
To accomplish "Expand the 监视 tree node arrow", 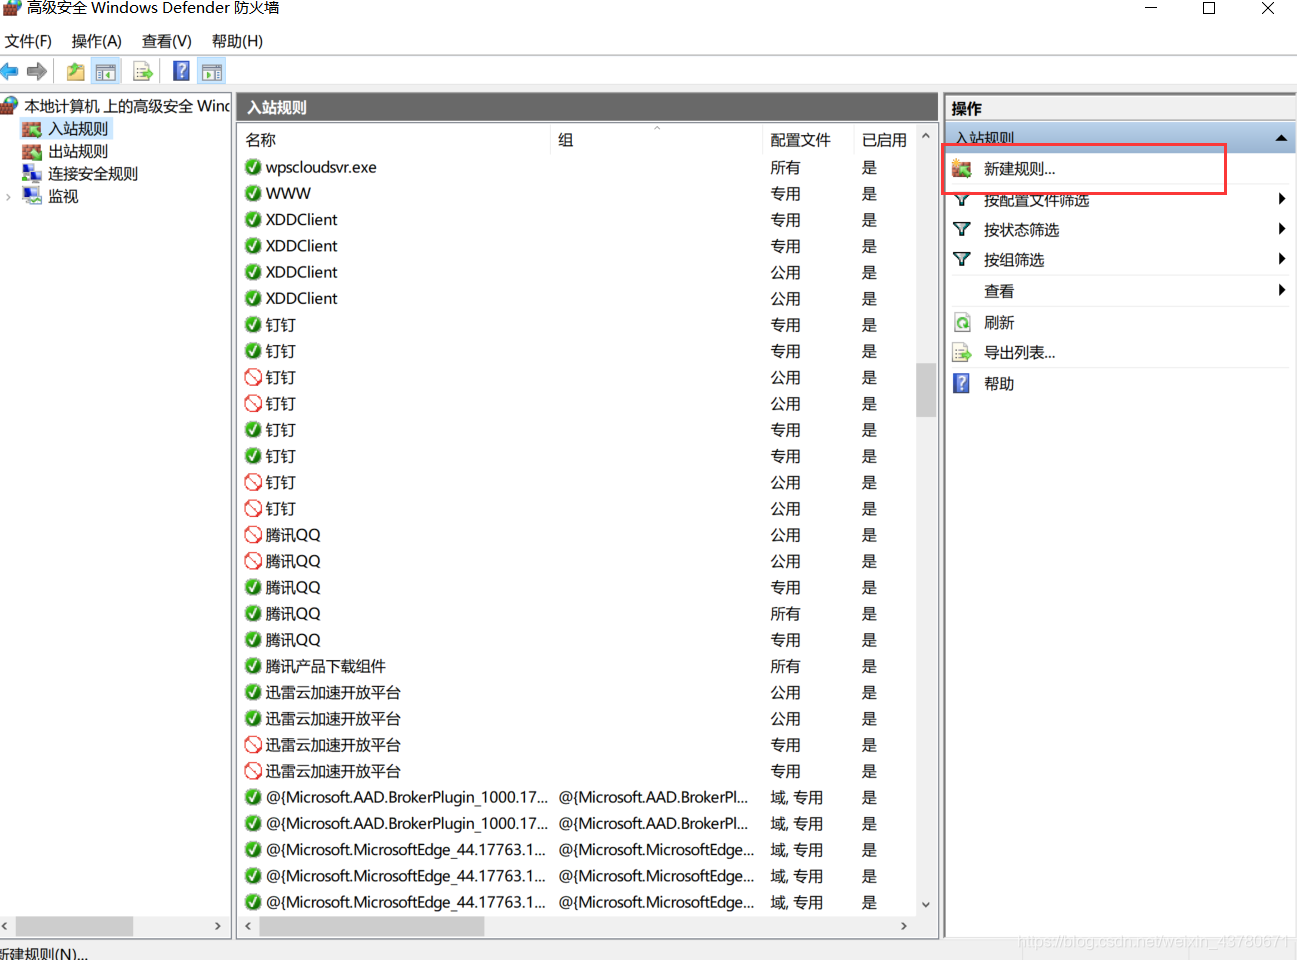I will (x=9, y=196).
